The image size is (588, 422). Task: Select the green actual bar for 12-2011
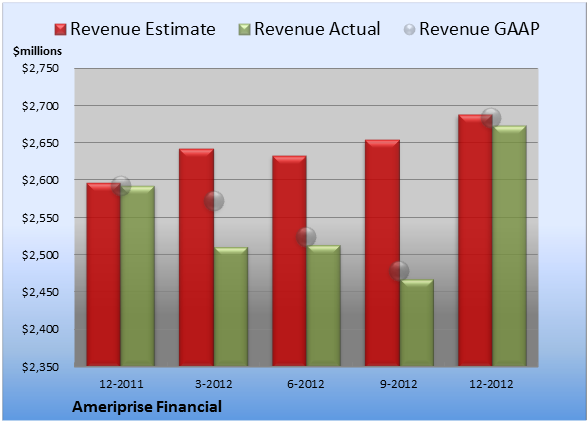pos(138,276)
